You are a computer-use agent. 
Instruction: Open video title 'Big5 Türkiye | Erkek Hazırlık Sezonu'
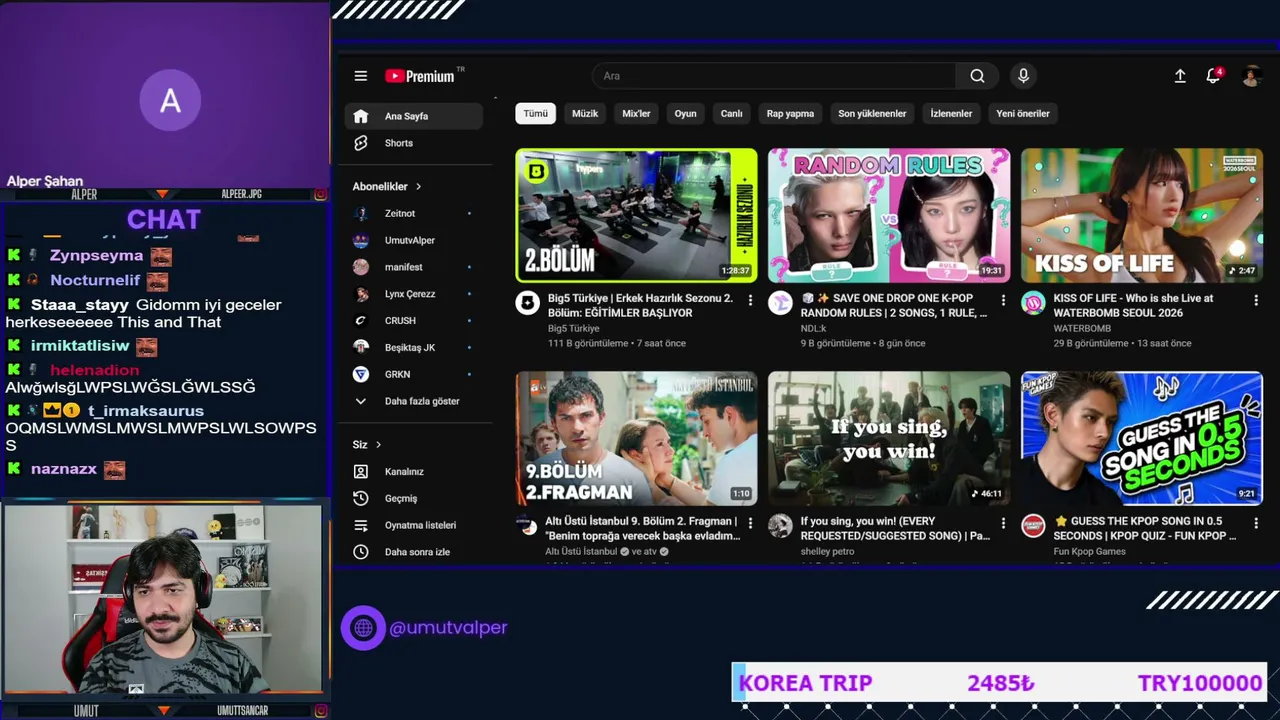pyautogui.click(x=640, y=305)
